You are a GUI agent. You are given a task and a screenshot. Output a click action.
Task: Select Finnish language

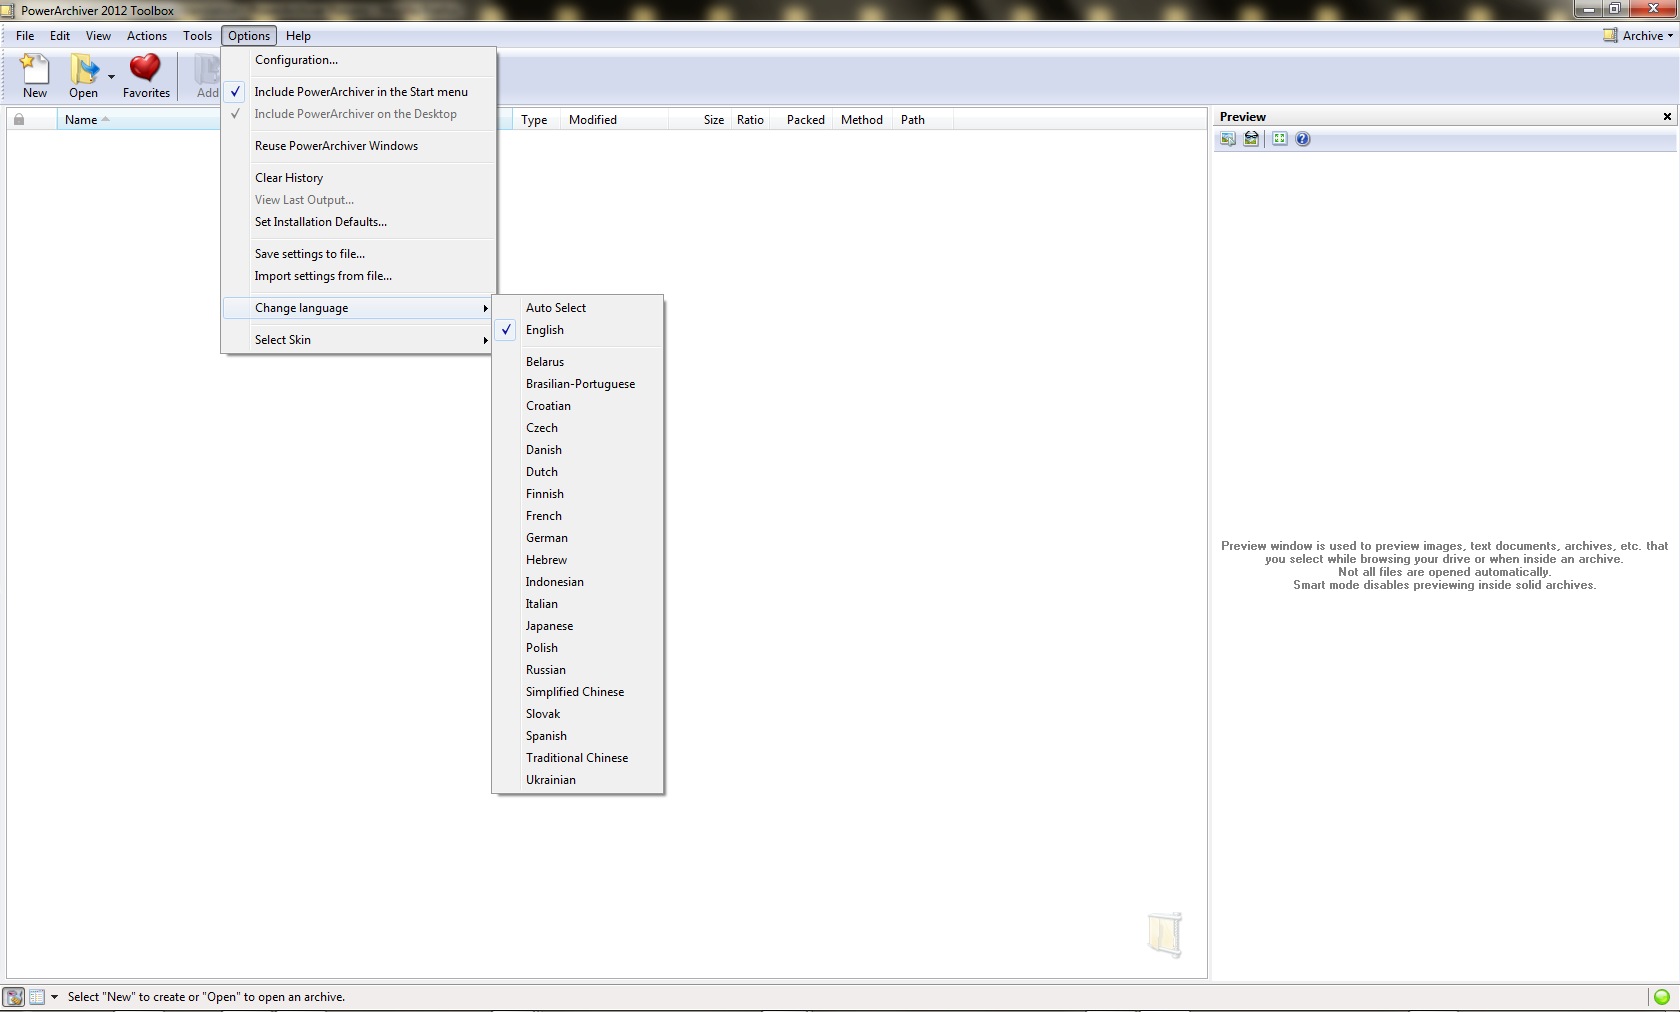[x=578, y=494]
